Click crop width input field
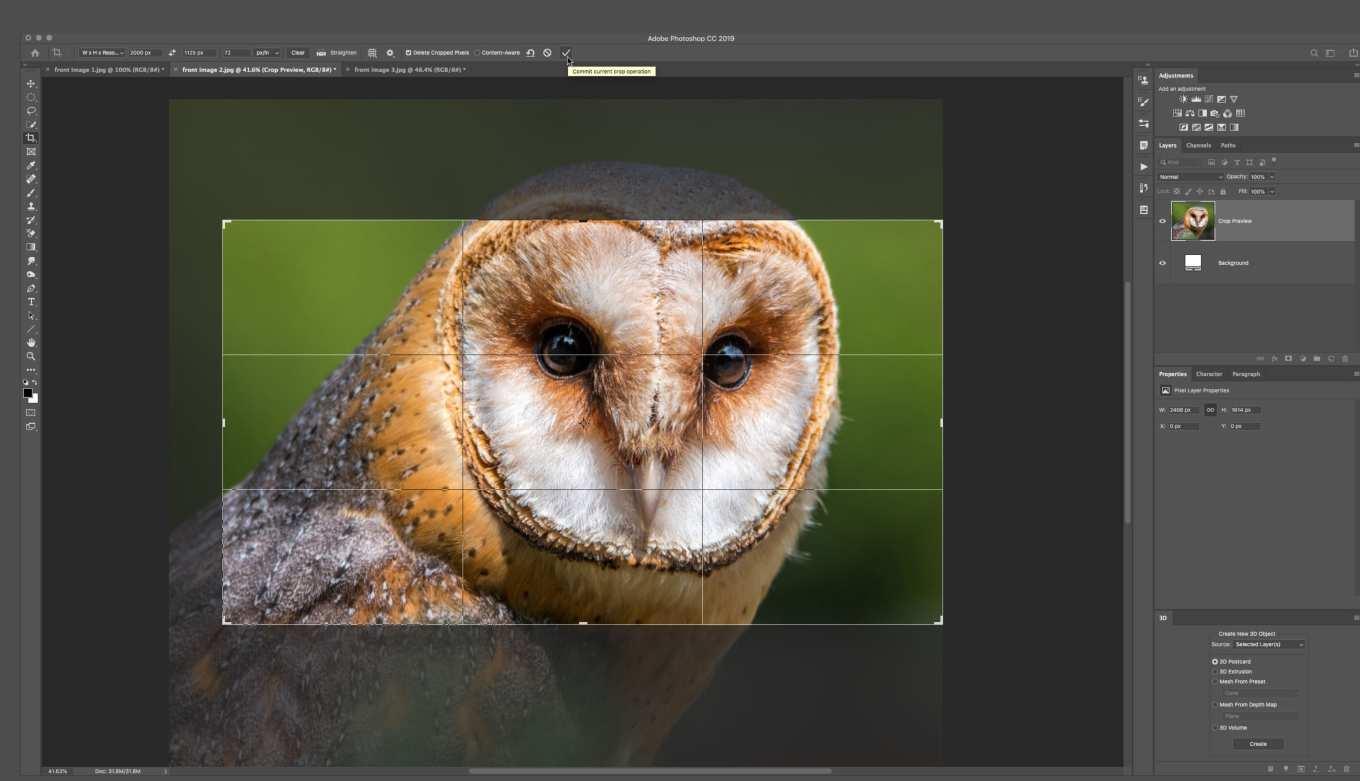1360x781 pixels. tap(144, 53)
